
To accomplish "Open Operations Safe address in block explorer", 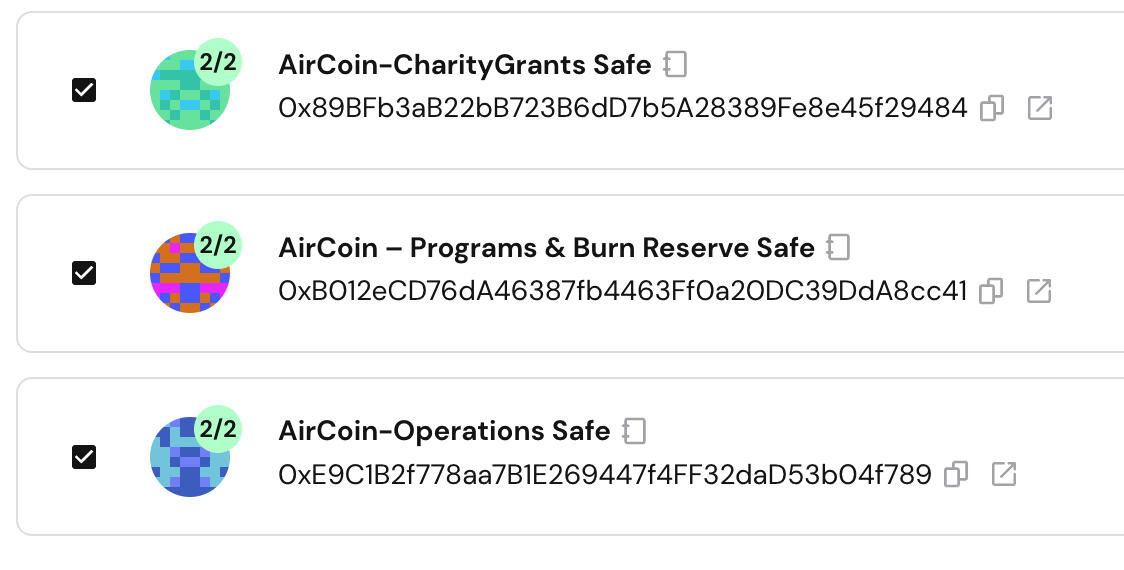I will [x=1004, y=474].
